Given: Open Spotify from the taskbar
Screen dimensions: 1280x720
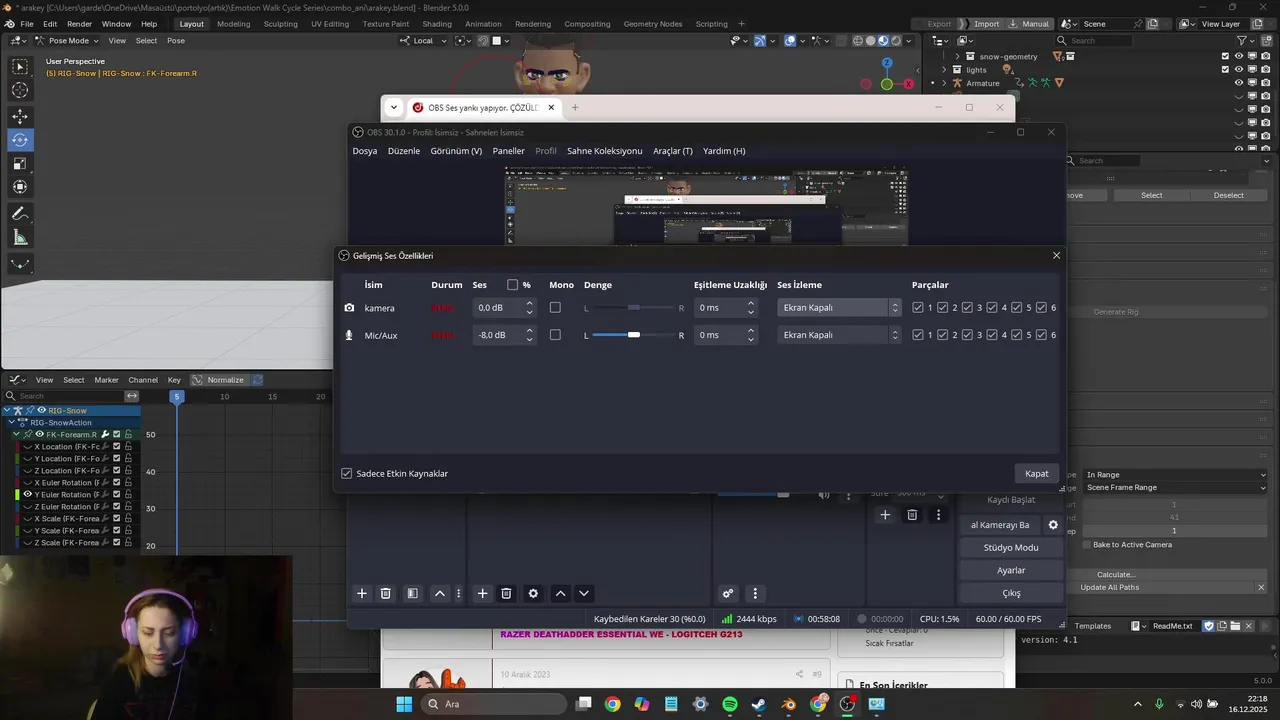Looking at the screenshot, I should (730, 704).
